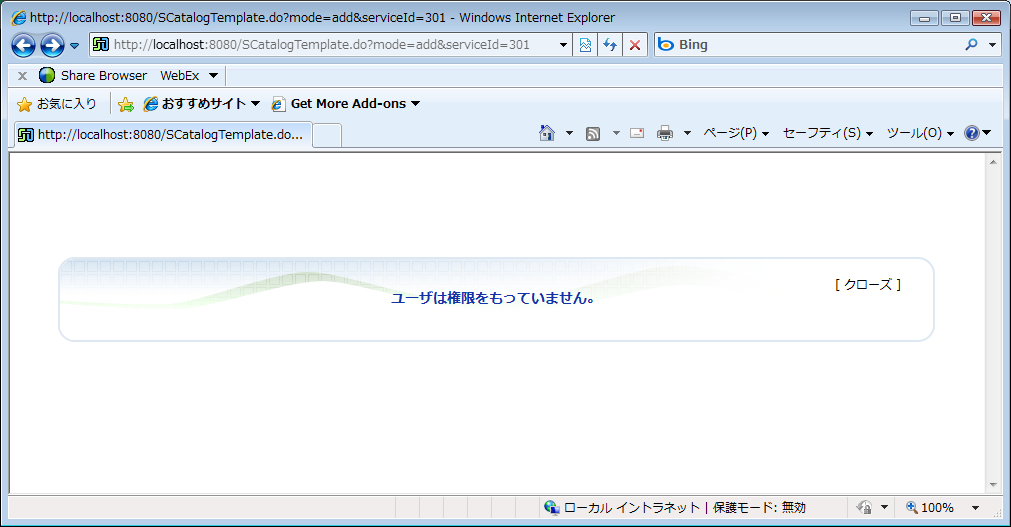Expand the RSS feeds dropdown arrow
The width and height of the screenshot is (1011, 527).
tap(616, 134)
